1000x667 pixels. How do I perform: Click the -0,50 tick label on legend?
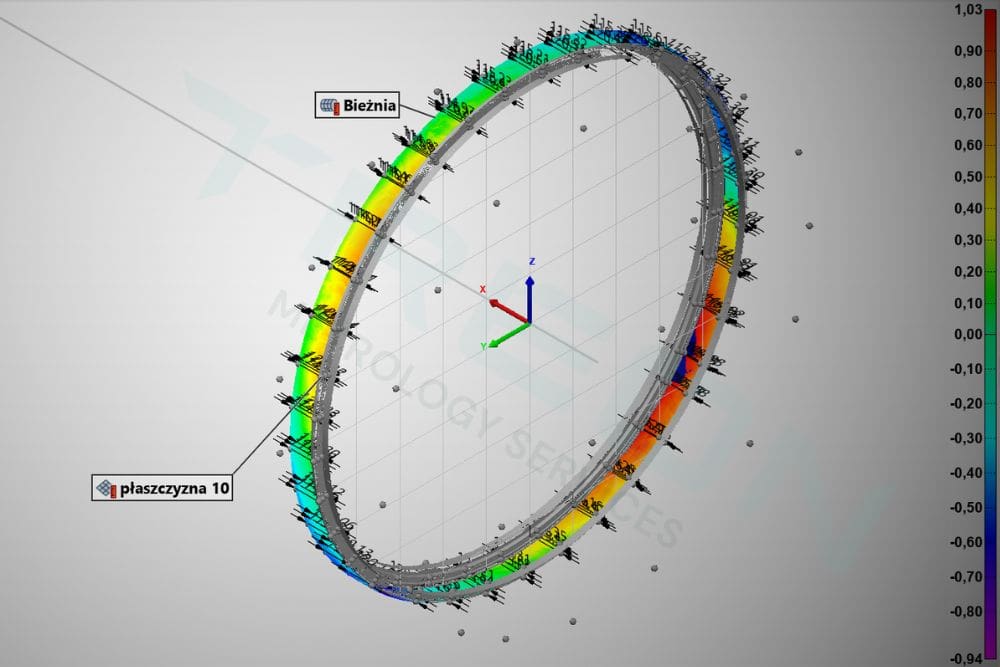[x=966, y=507]
